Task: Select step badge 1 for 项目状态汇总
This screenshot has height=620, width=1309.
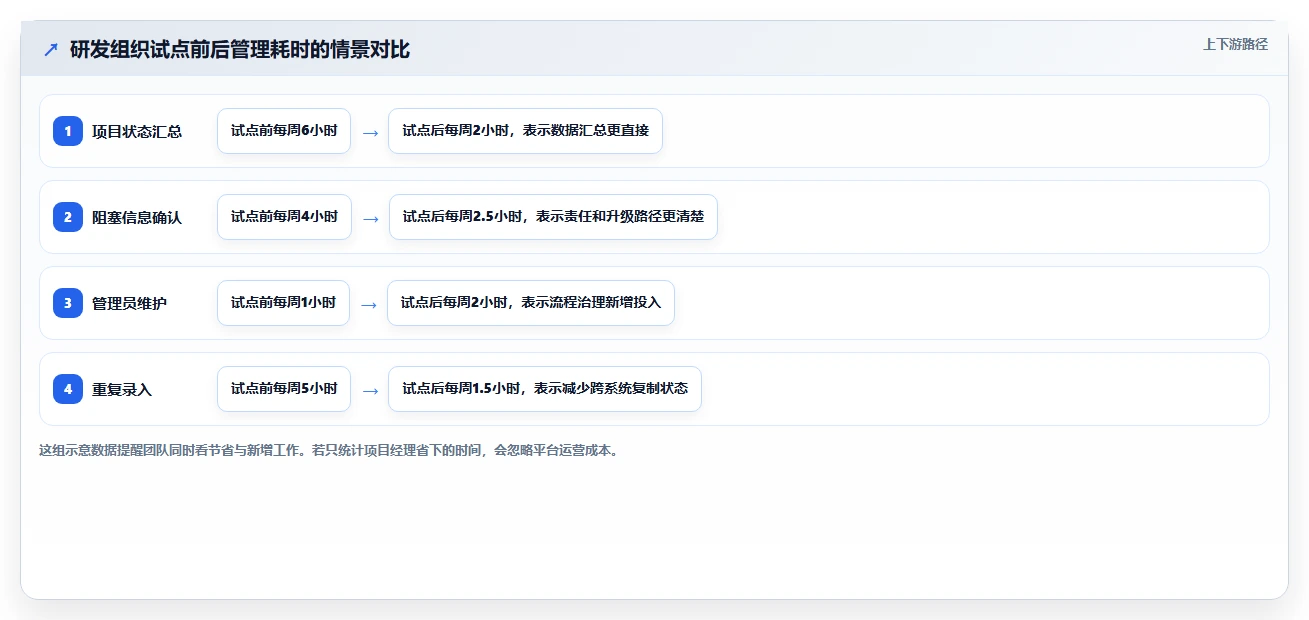Action: pyautogui.click(x=68, y=131)
